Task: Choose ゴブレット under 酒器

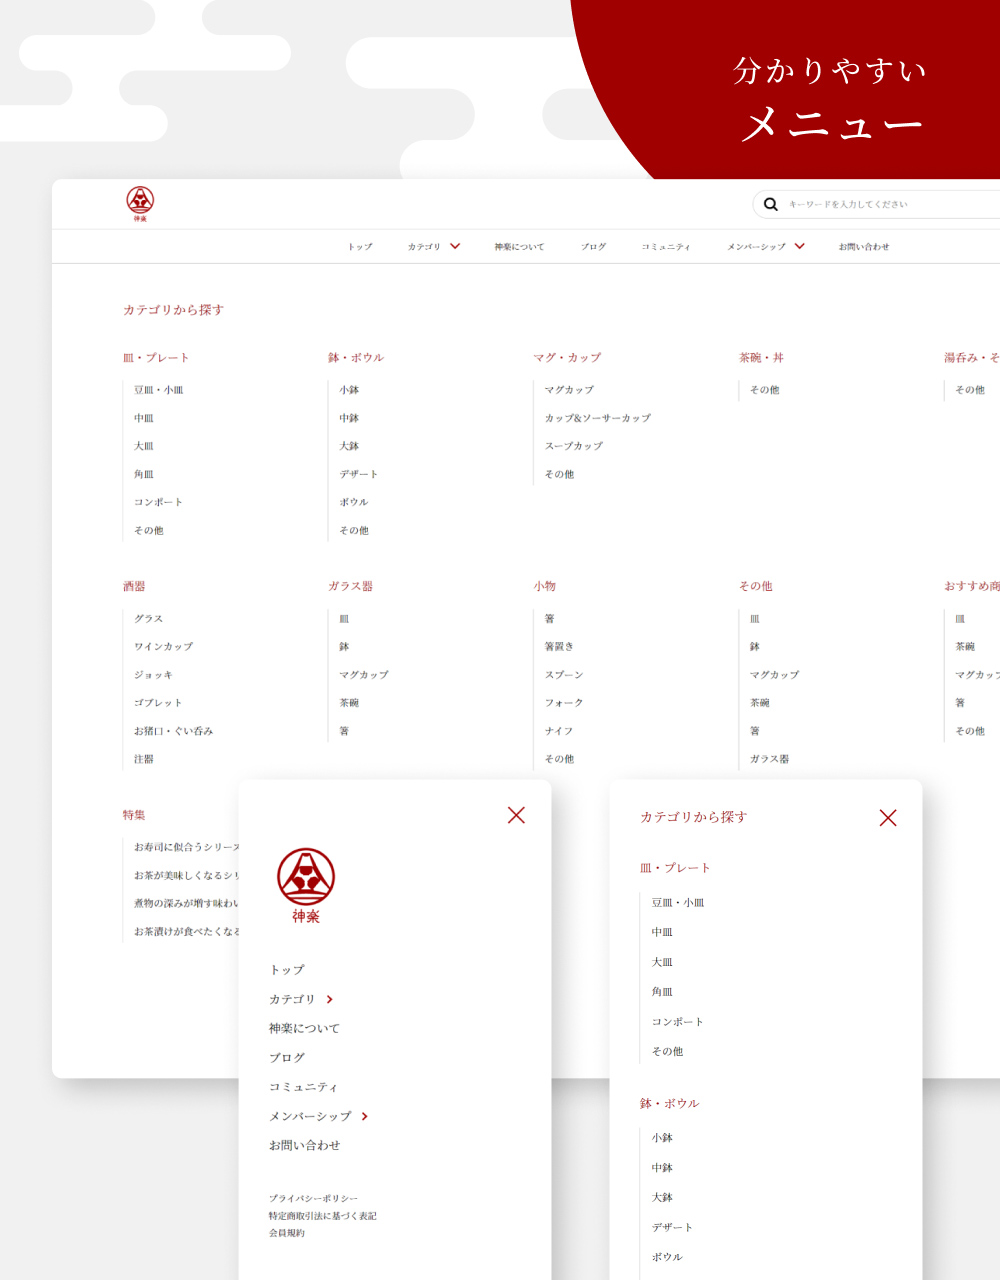Action: (159, 703)
